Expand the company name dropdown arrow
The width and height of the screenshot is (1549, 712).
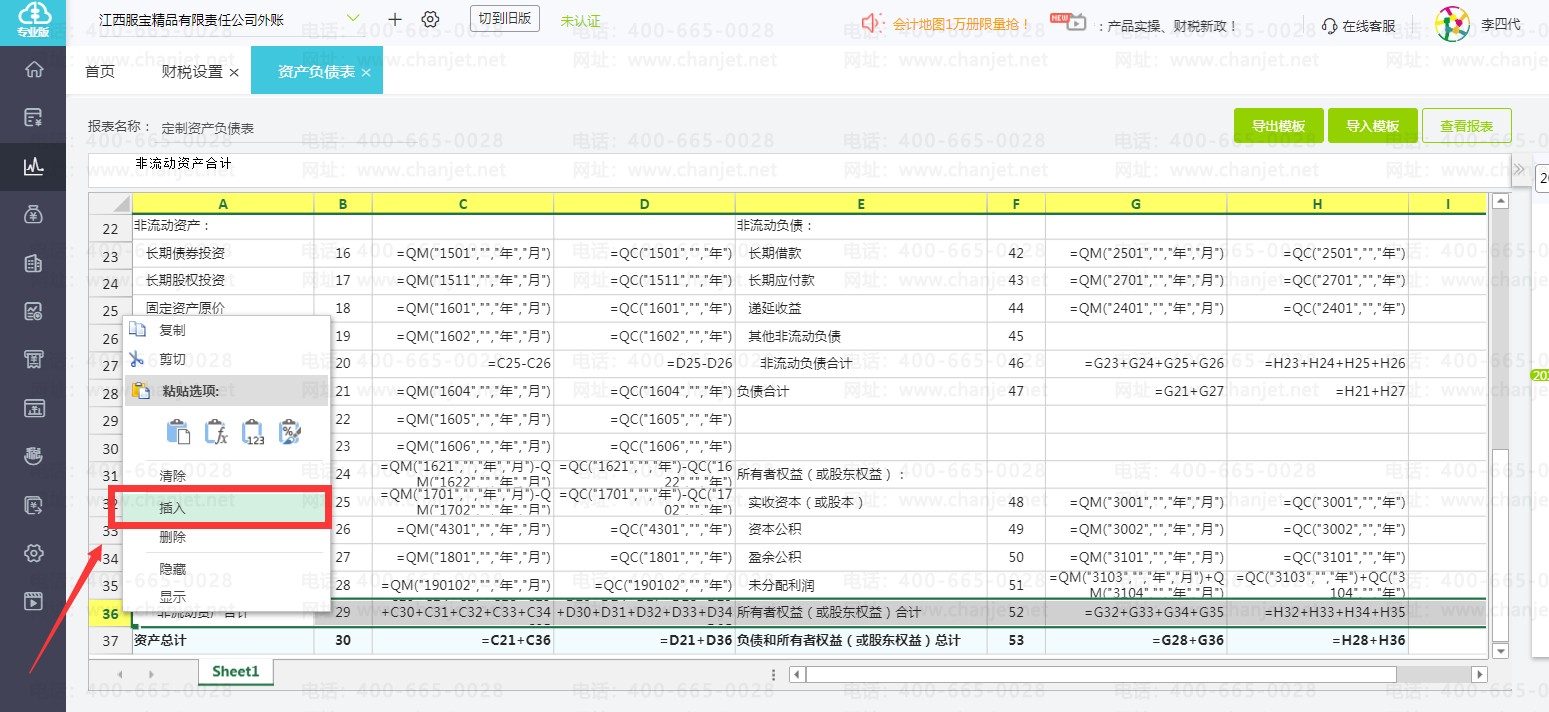tap(353, 18)
